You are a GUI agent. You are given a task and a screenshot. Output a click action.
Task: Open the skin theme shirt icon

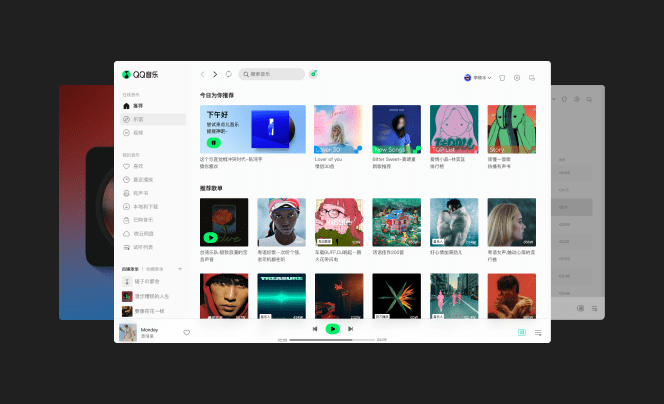(x=502, y=78)
